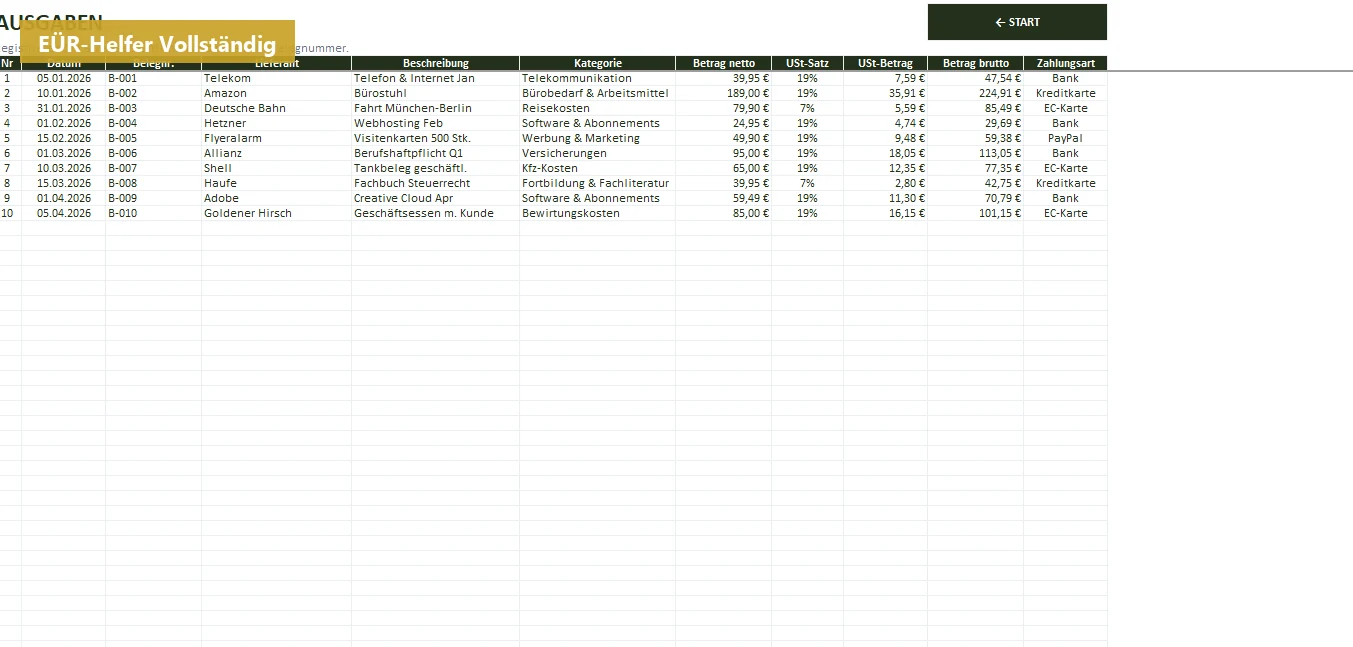Select the Adobe supplier cell
The width and height of the screenshot is (1353, 647).
pyautogui.click(x=276, y=198)
